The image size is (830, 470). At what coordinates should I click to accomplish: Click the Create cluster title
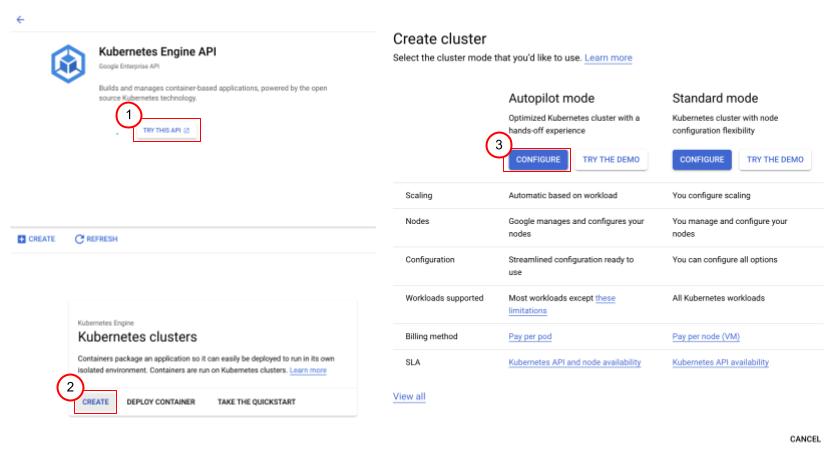(x=439, y=39)
